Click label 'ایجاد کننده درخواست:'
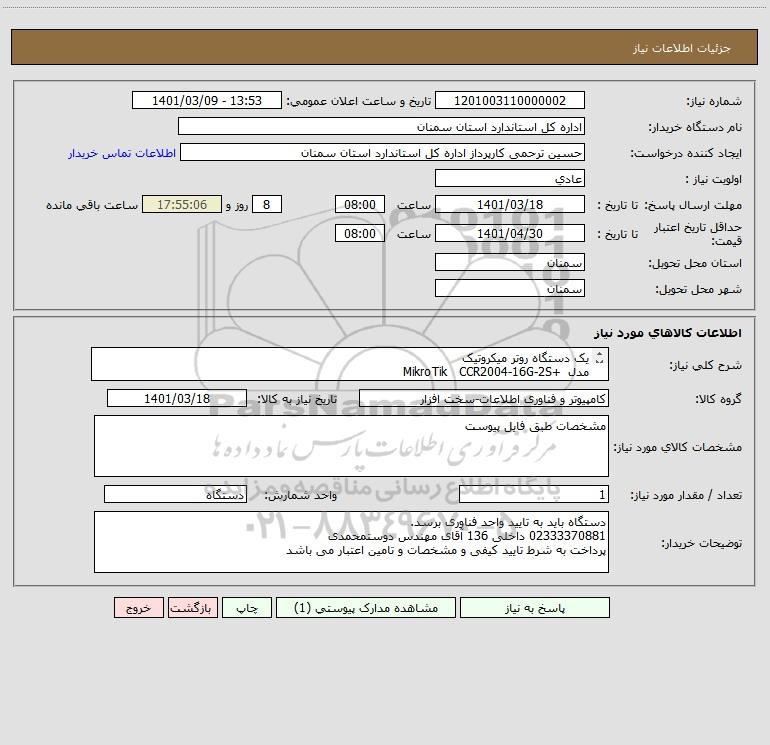The width and height of the screenshot is (770, 745). [686, 153]
